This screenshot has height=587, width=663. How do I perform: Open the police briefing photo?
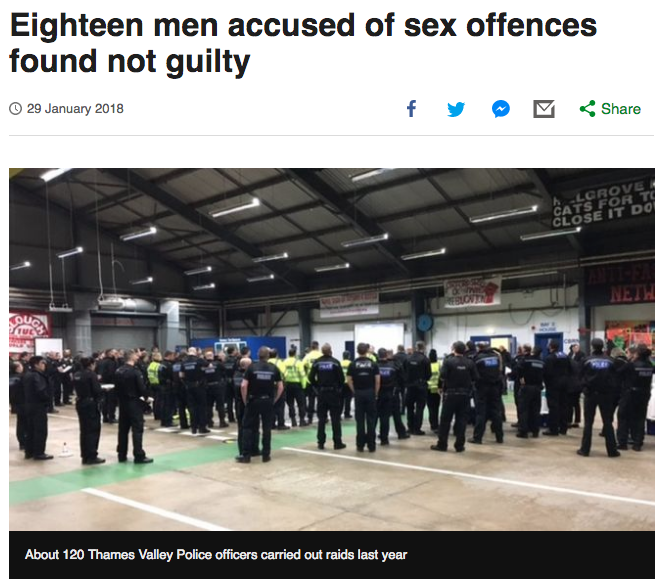pyautogui.click(x=332, y=349)
